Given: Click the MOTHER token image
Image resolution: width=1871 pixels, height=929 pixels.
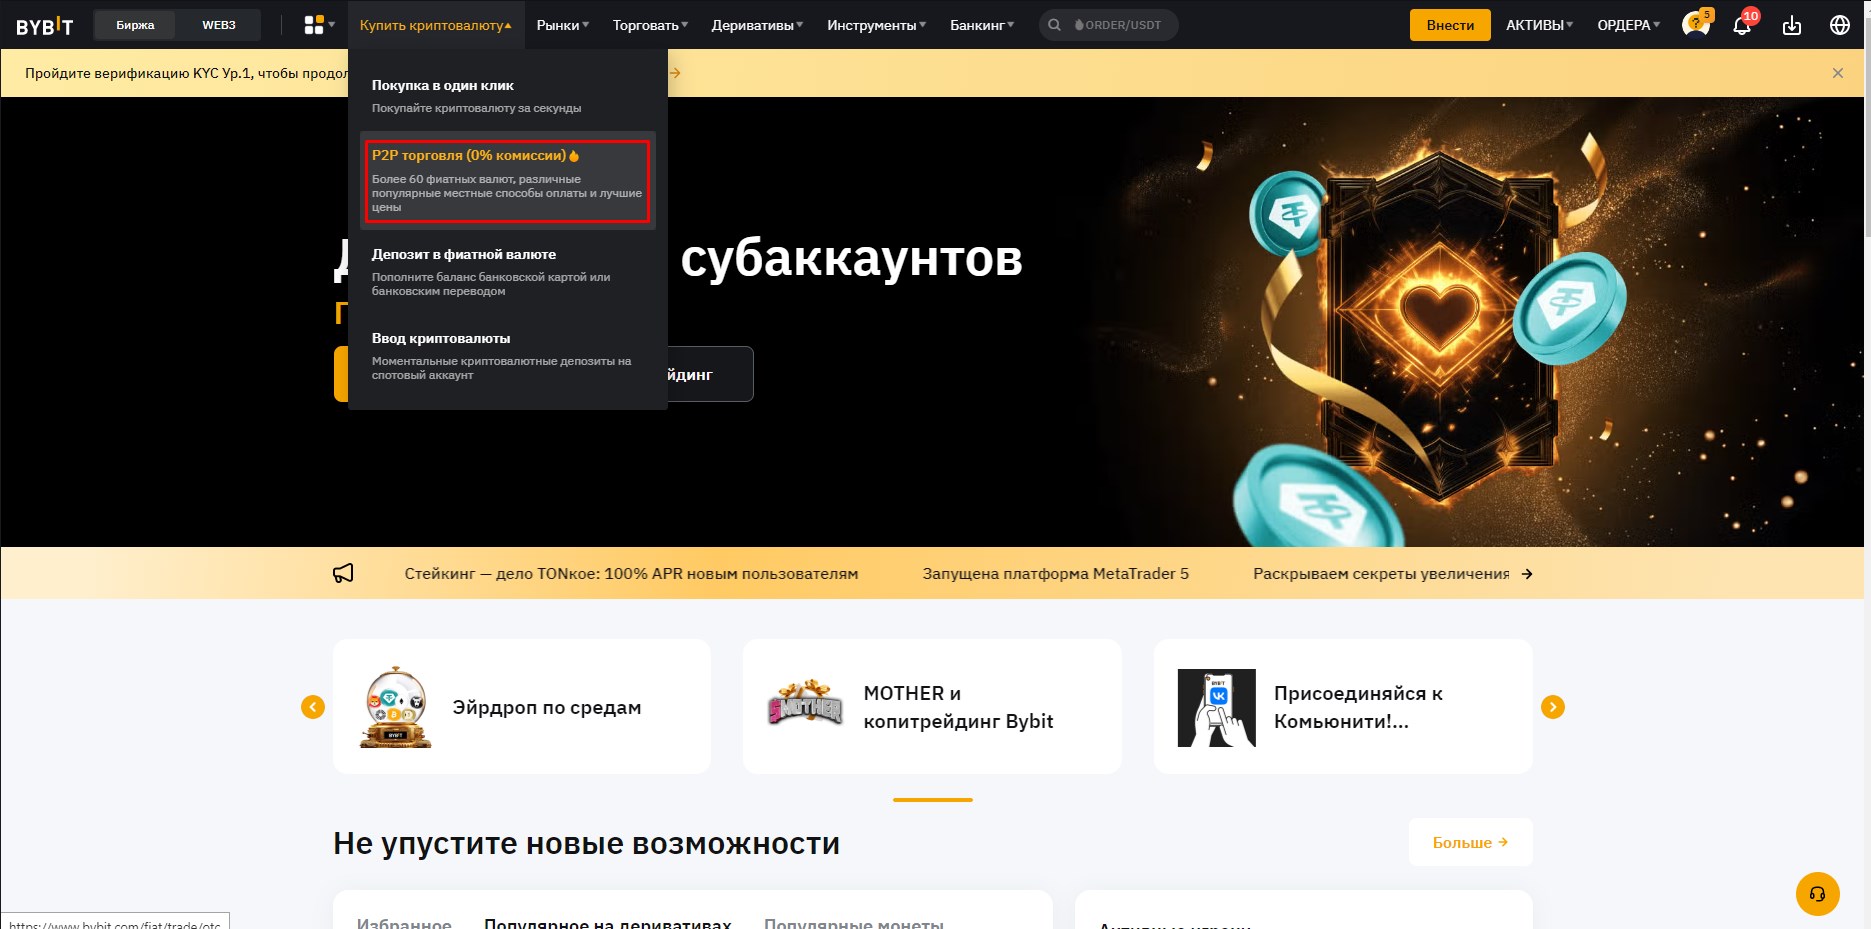Looking at the screenshot, I should pyautogui.click(x=805, y=703).
